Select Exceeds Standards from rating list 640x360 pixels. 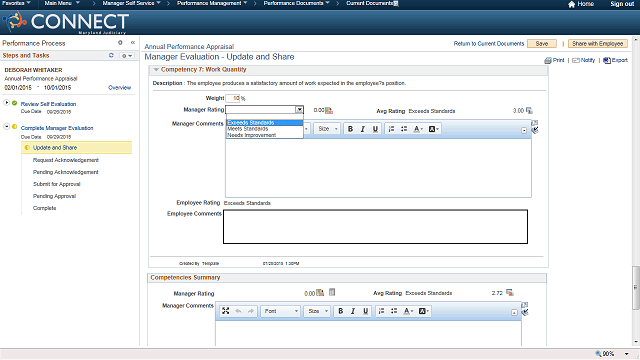click(264, 123)
